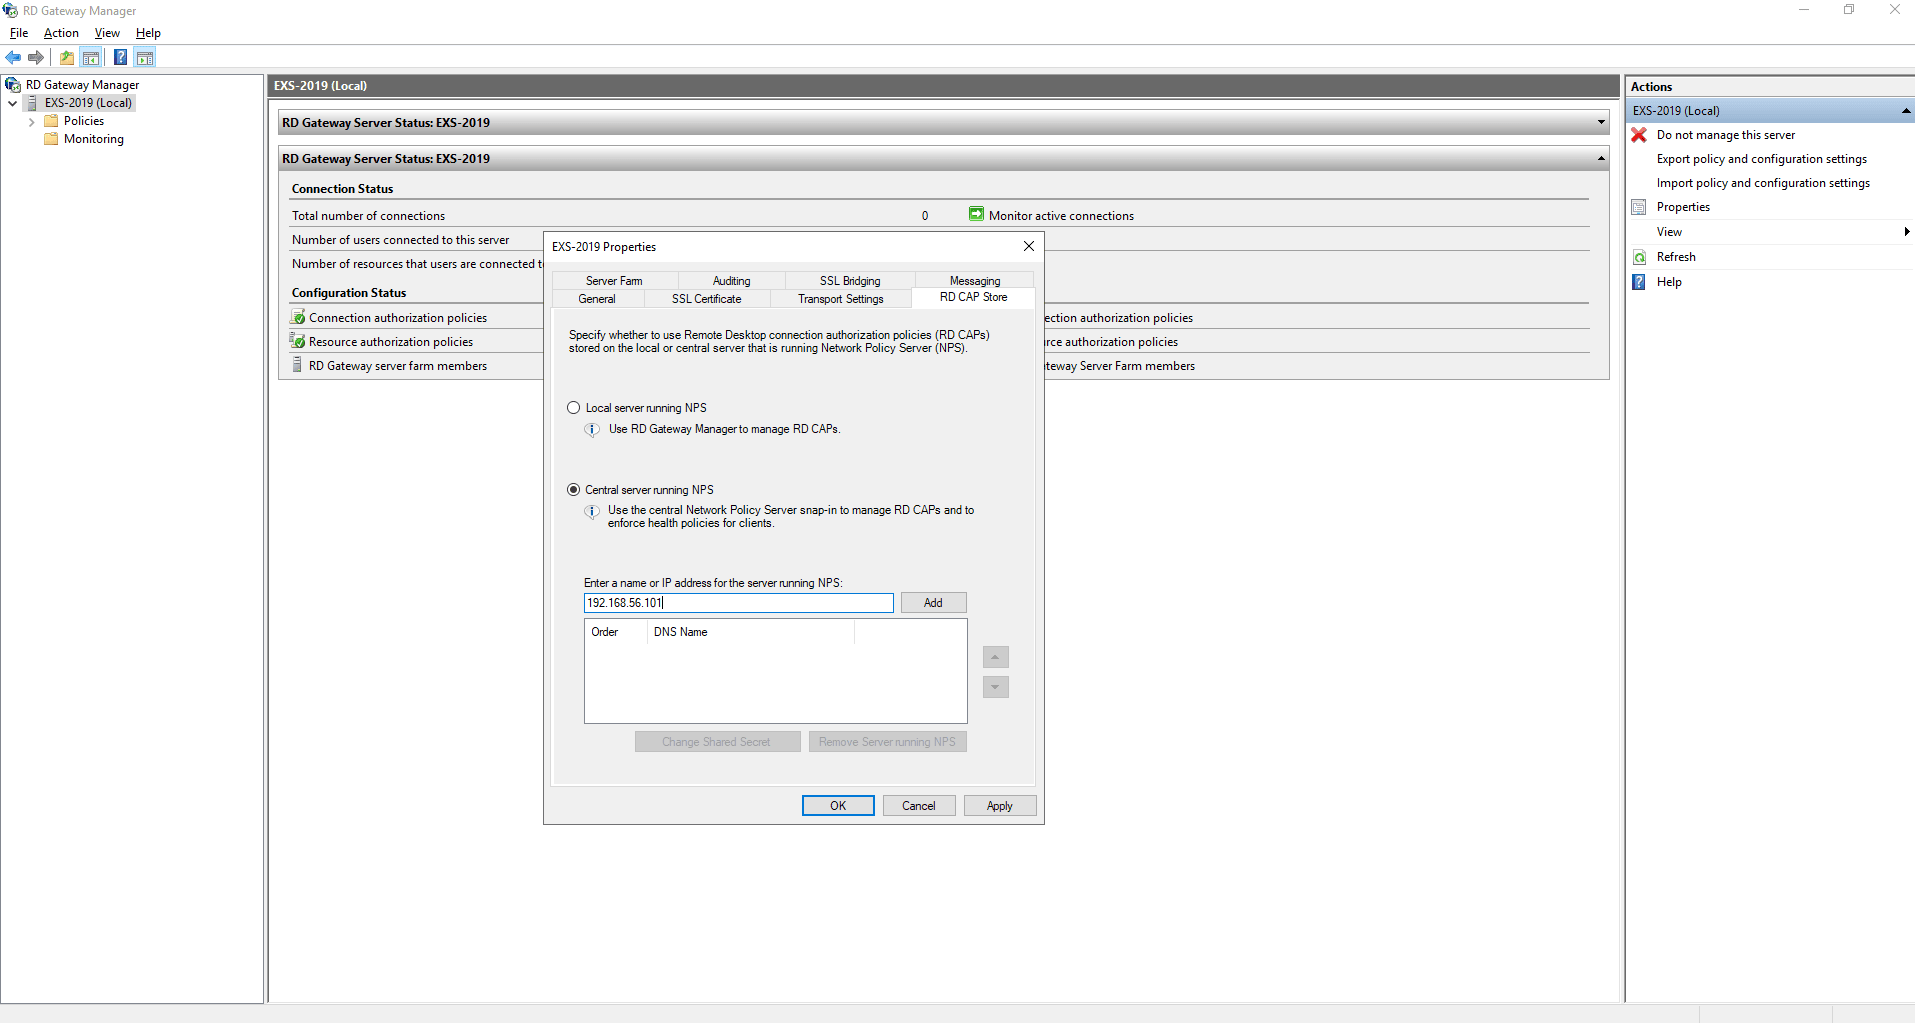Click the RD Gateway server farm members icon

(x=298, y=365)
